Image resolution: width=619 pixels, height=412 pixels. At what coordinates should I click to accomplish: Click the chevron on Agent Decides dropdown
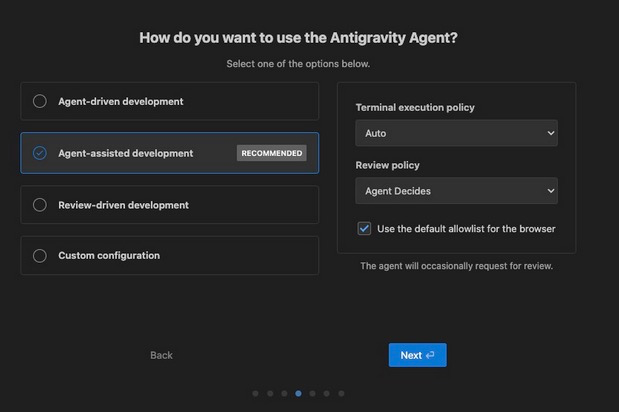(551, 191)
